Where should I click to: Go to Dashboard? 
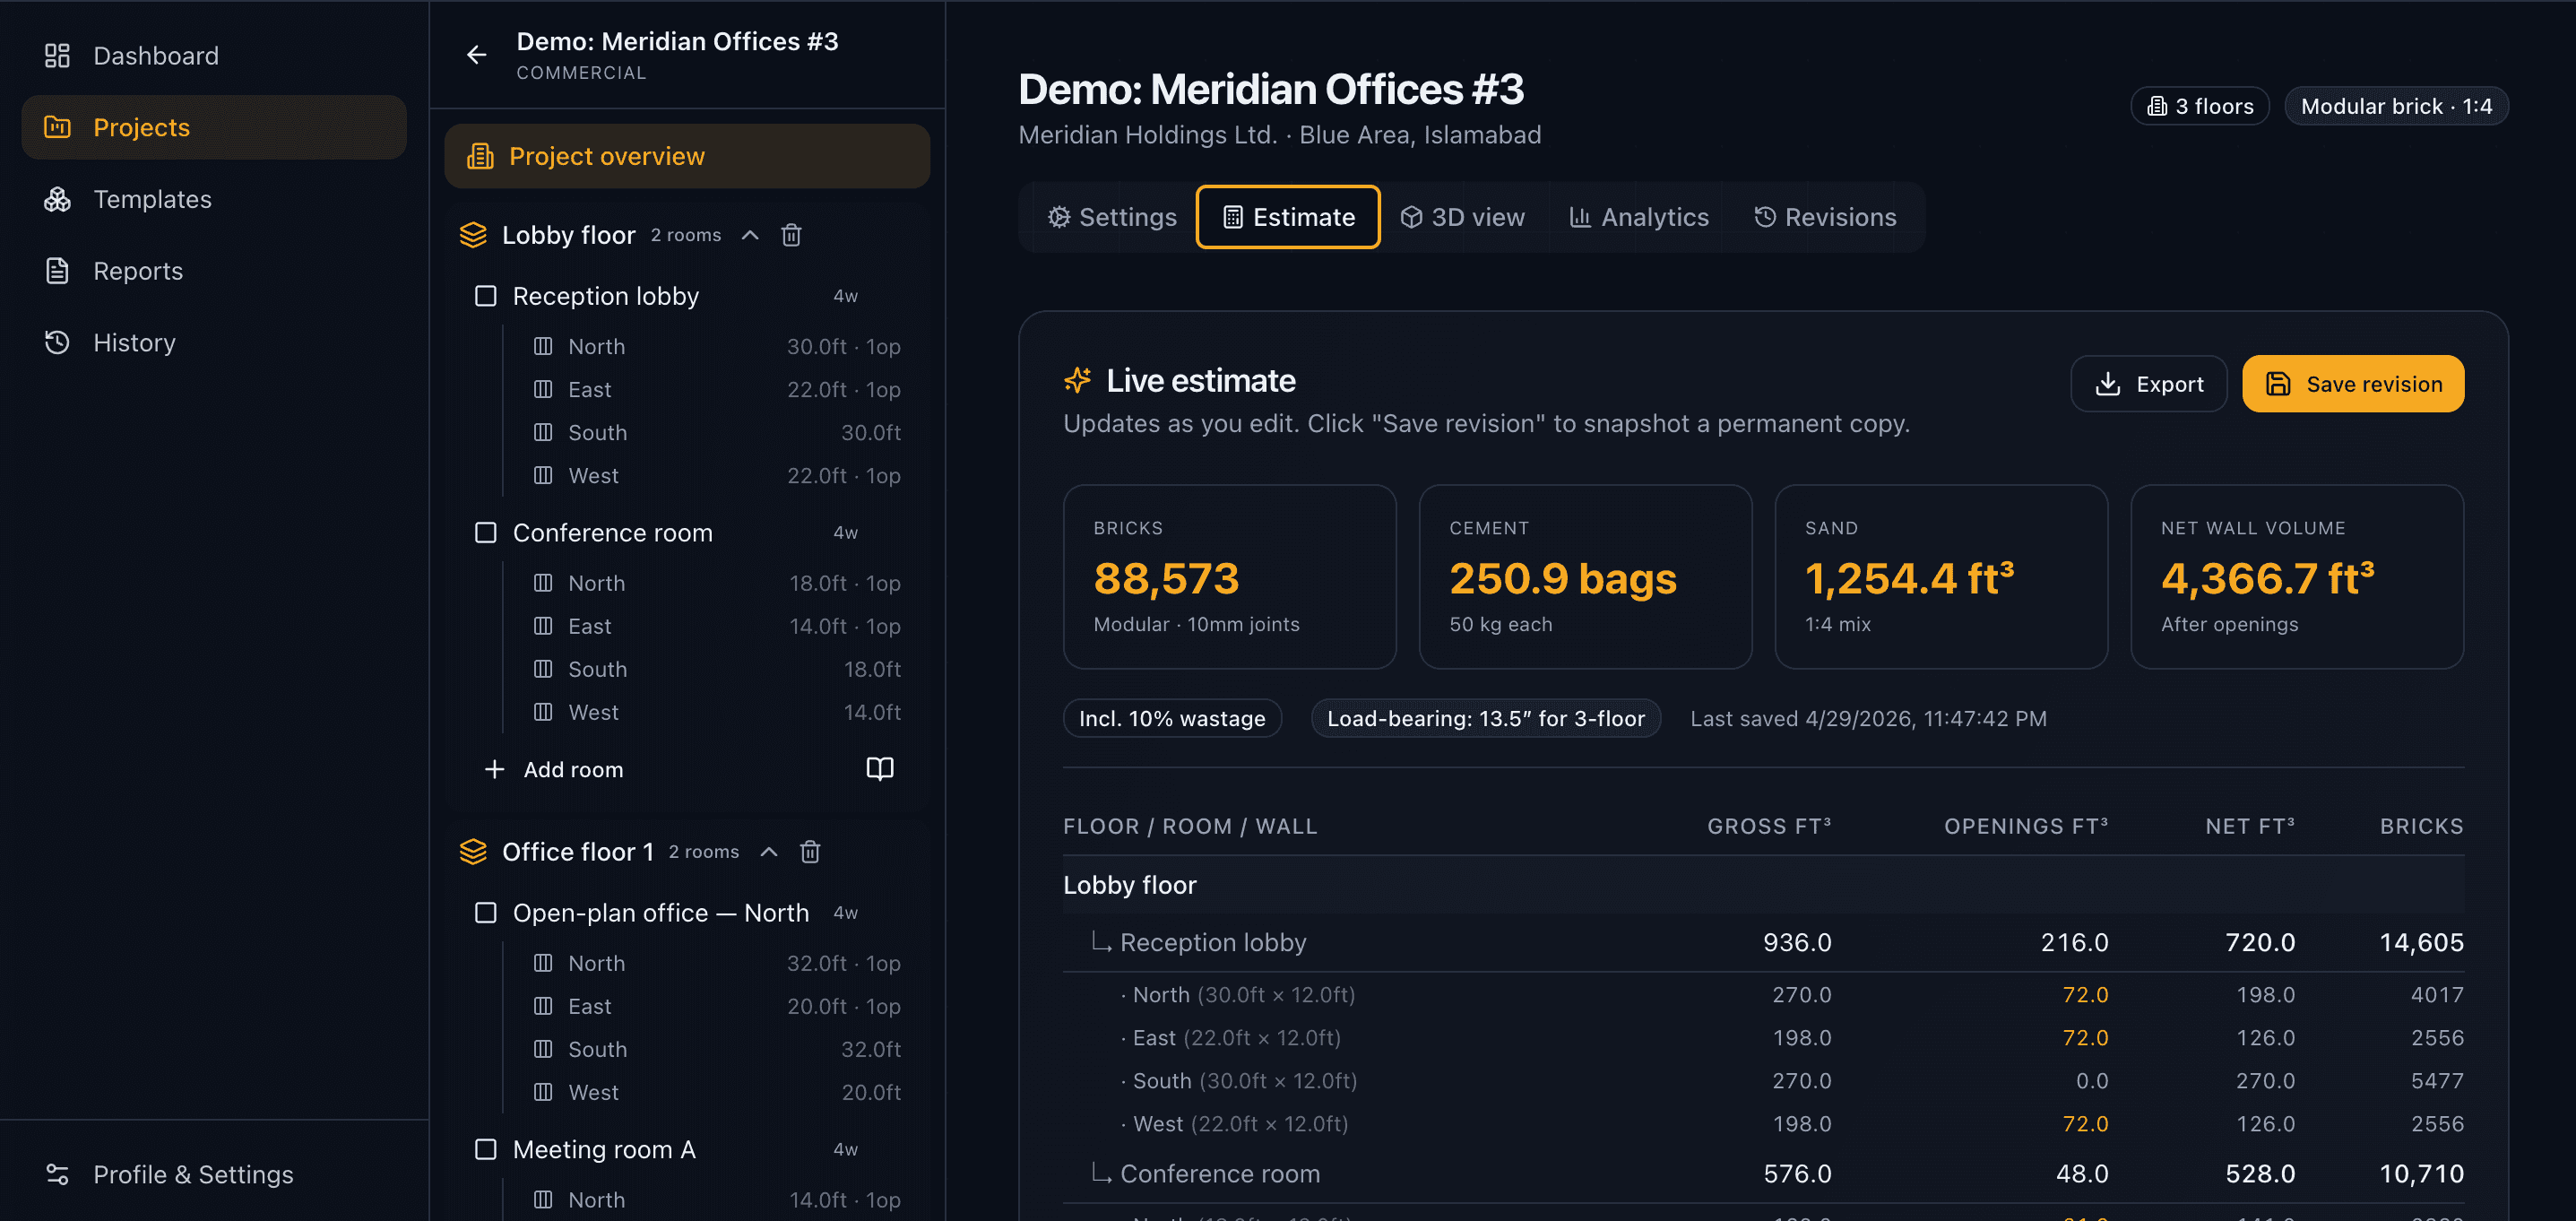click(x=214, y=56)
